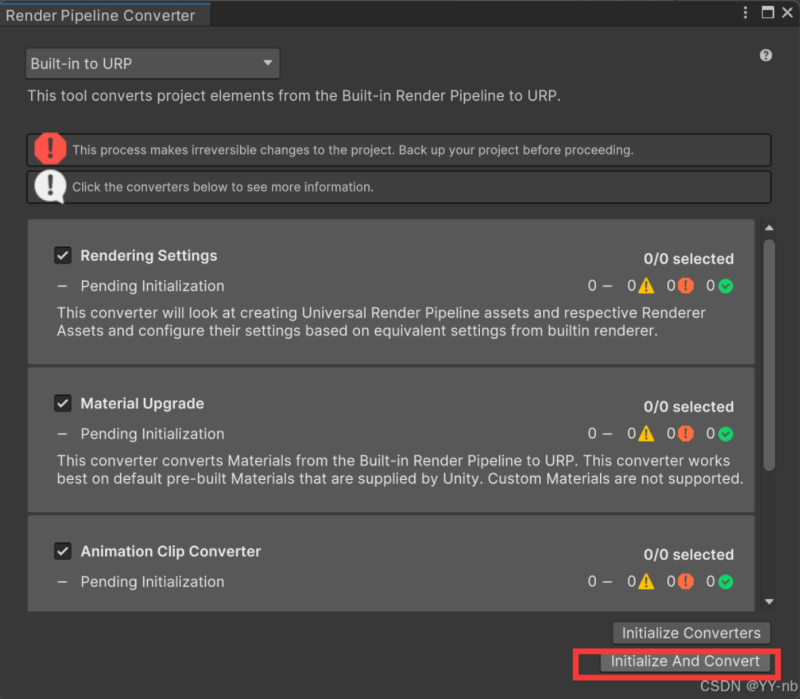This screenshot has height=699, width=800.
Task: Expand the Material Upgrade converter details
Action: pos(142,404)
